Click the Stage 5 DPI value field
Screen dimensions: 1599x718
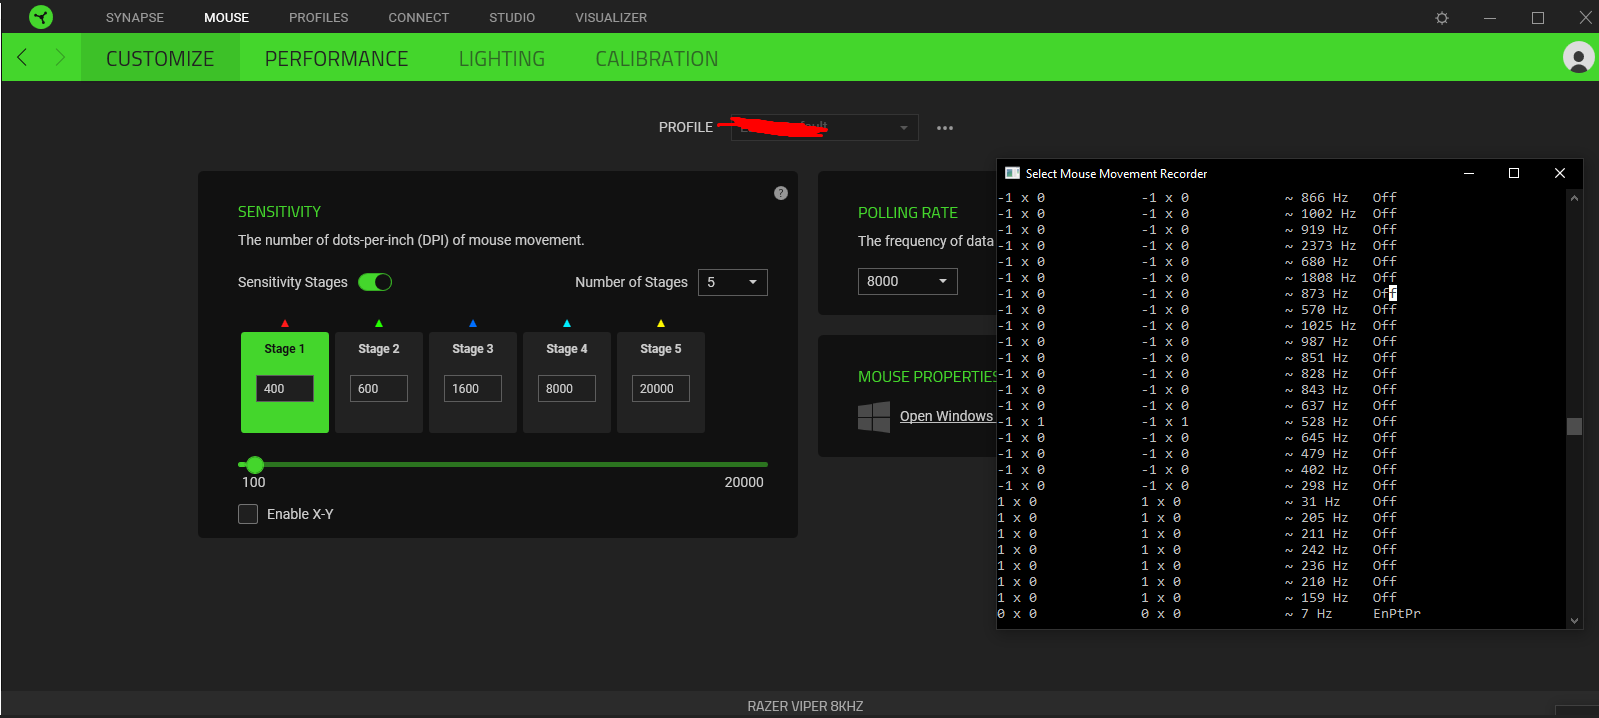tap(660, 388)
